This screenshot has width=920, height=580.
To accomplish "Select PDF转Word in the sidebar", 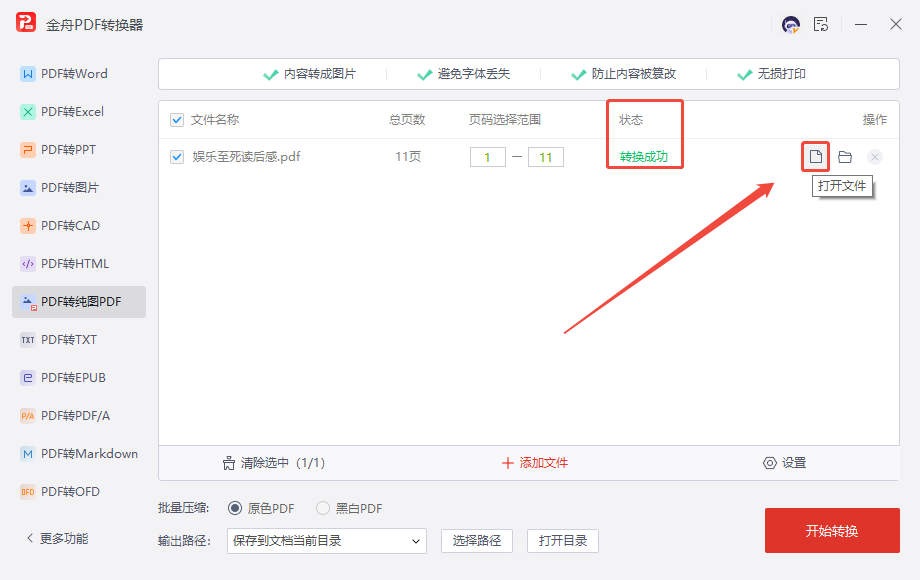I will pos(79,74).
